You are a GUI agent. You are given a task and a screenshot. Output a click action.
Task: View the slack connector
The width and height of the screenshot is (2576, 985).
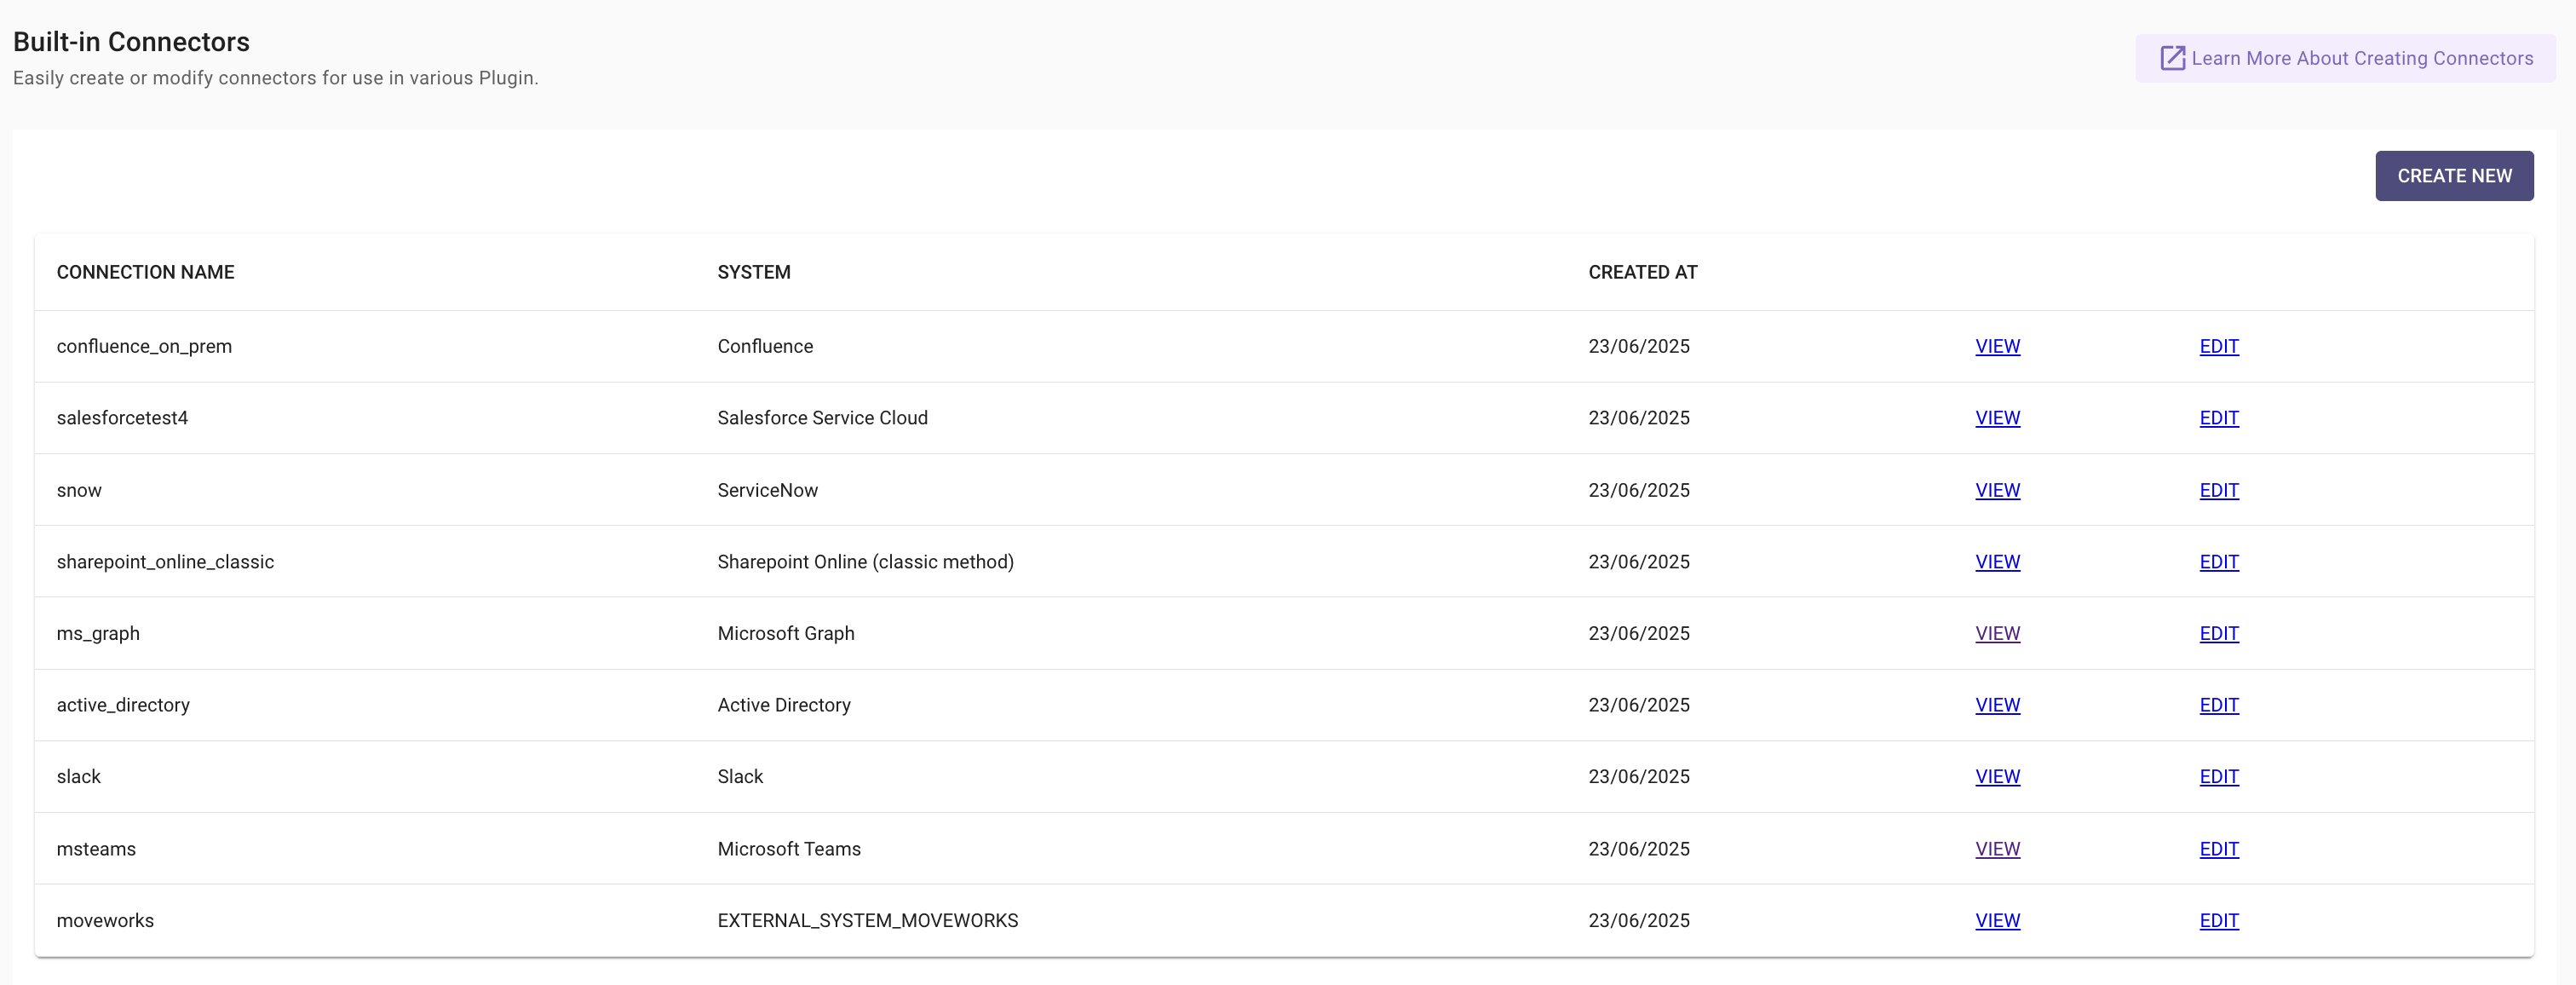pyautogui.click(x=1997, y=777)
